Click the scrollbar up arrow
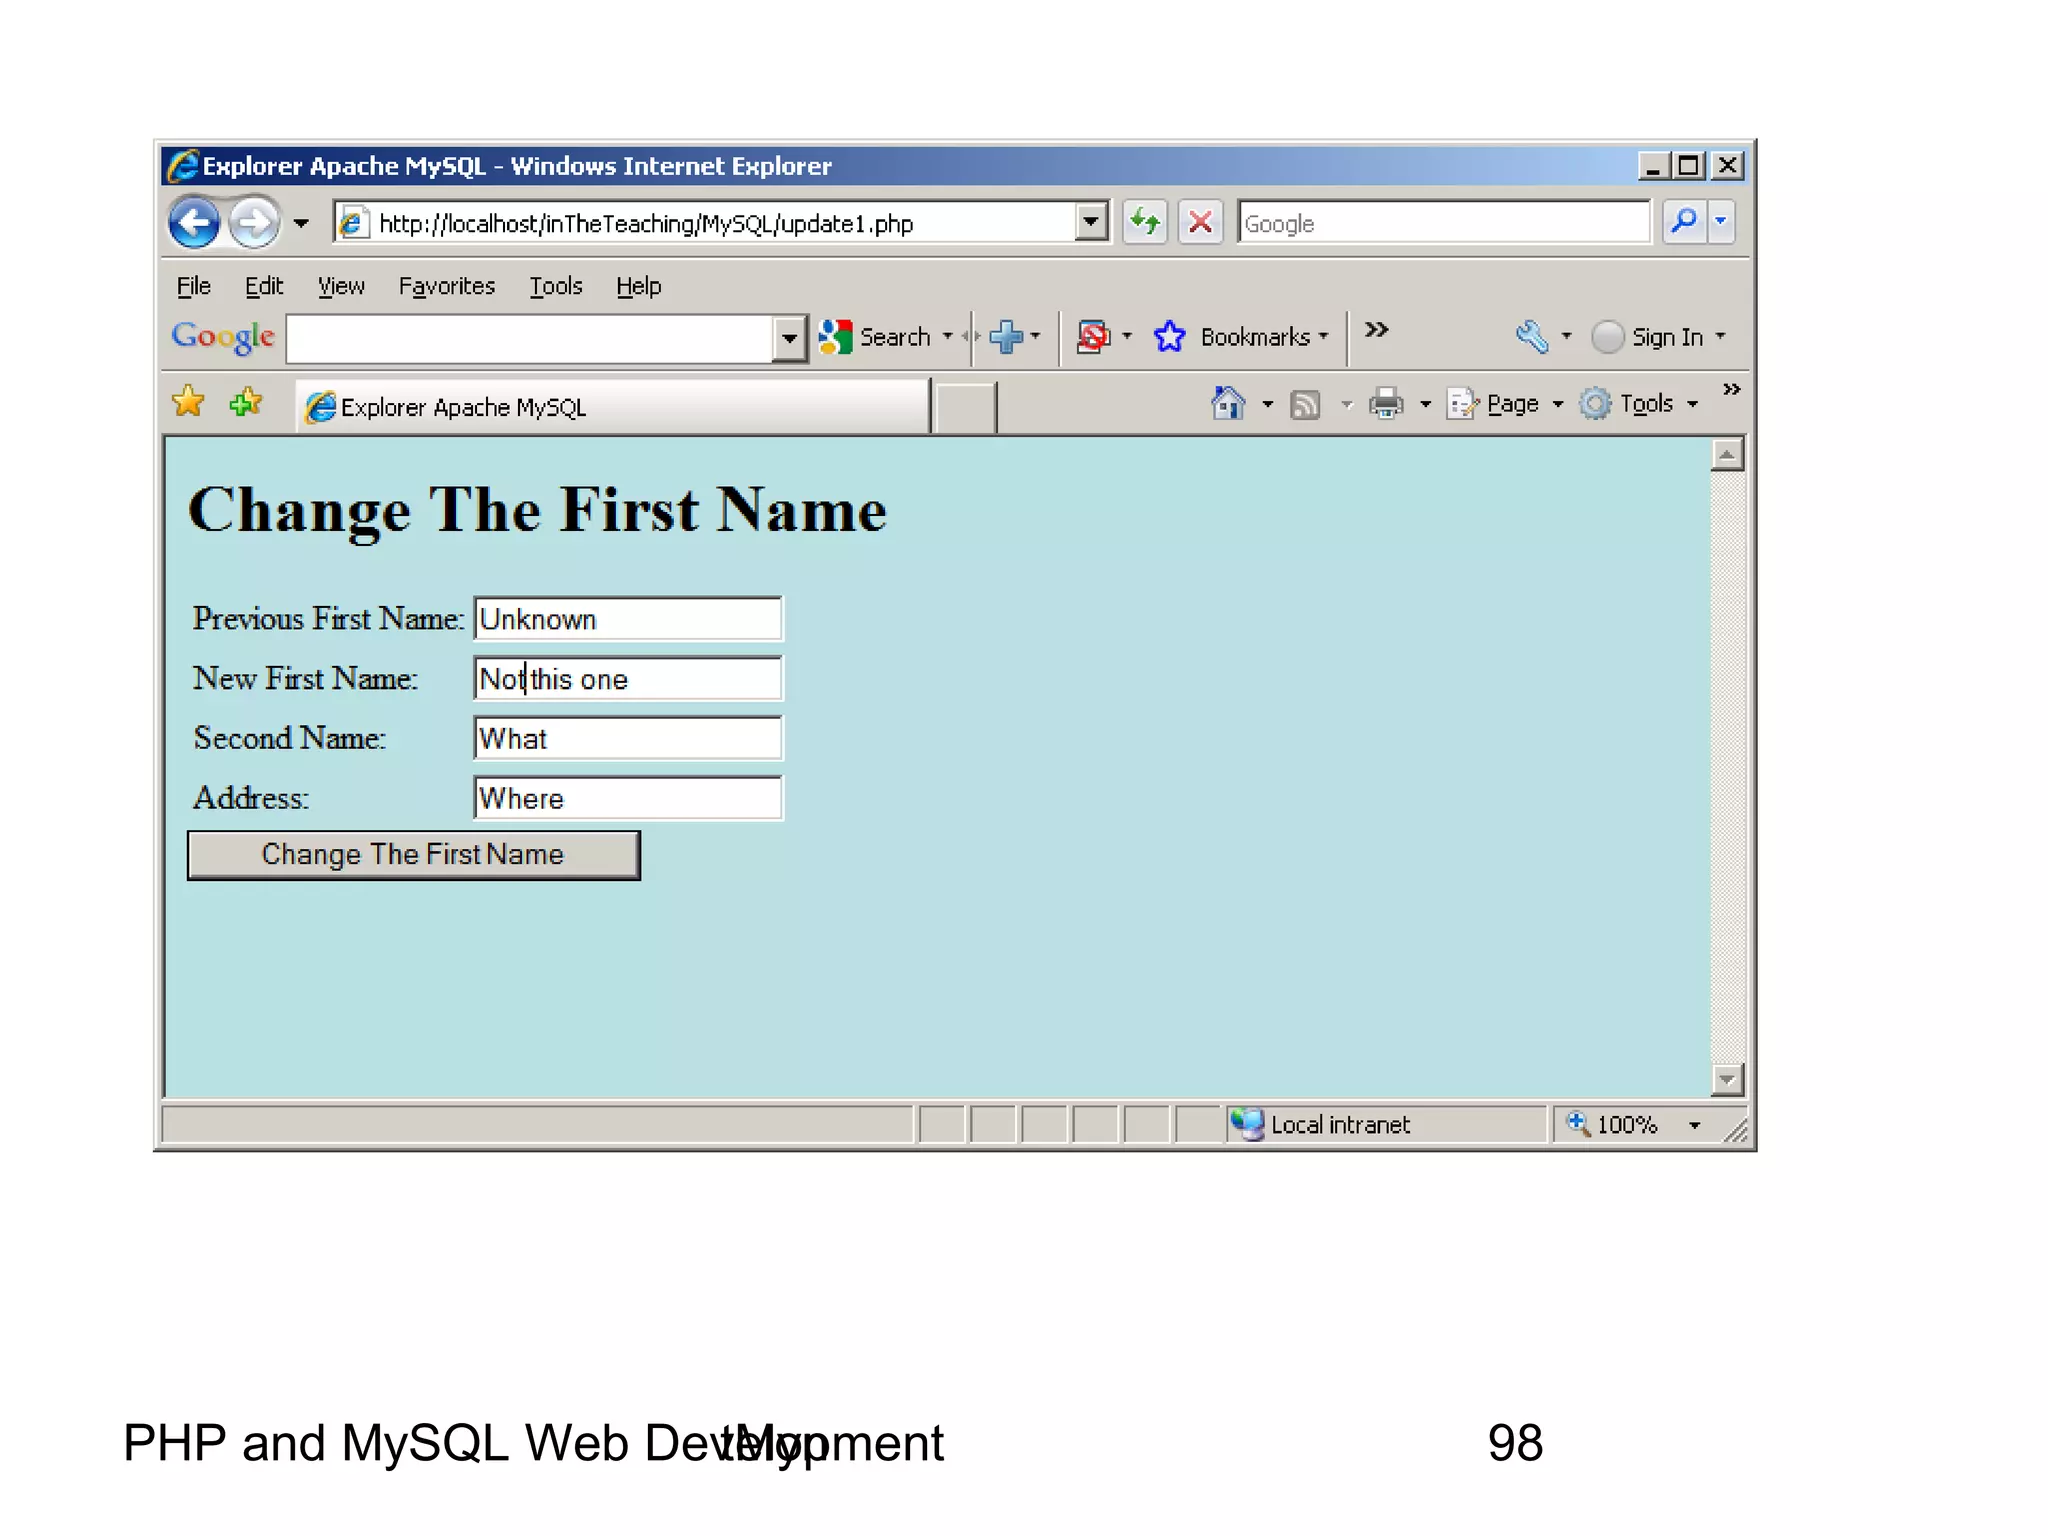The width and height of the screenshot is (2048, 1536). 1727,454
